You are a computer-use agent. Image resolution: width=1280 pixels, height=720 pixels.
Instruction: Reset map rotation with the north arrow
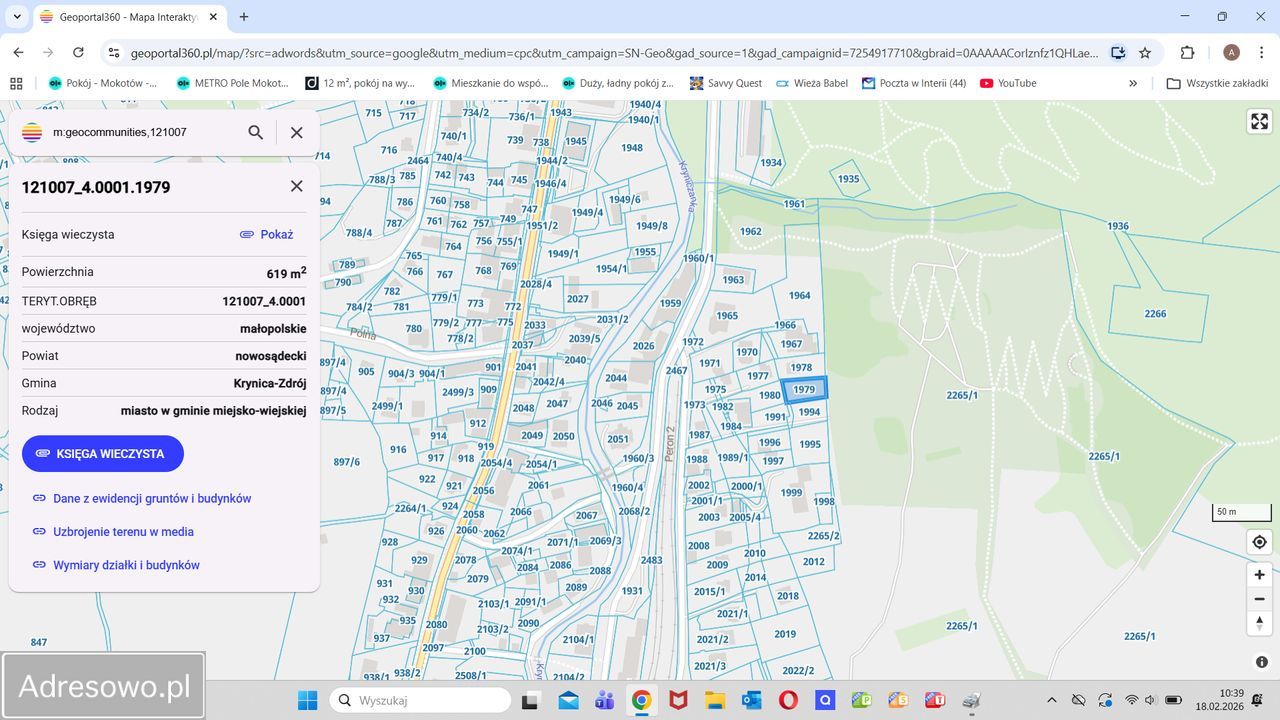click(1259, 623)
